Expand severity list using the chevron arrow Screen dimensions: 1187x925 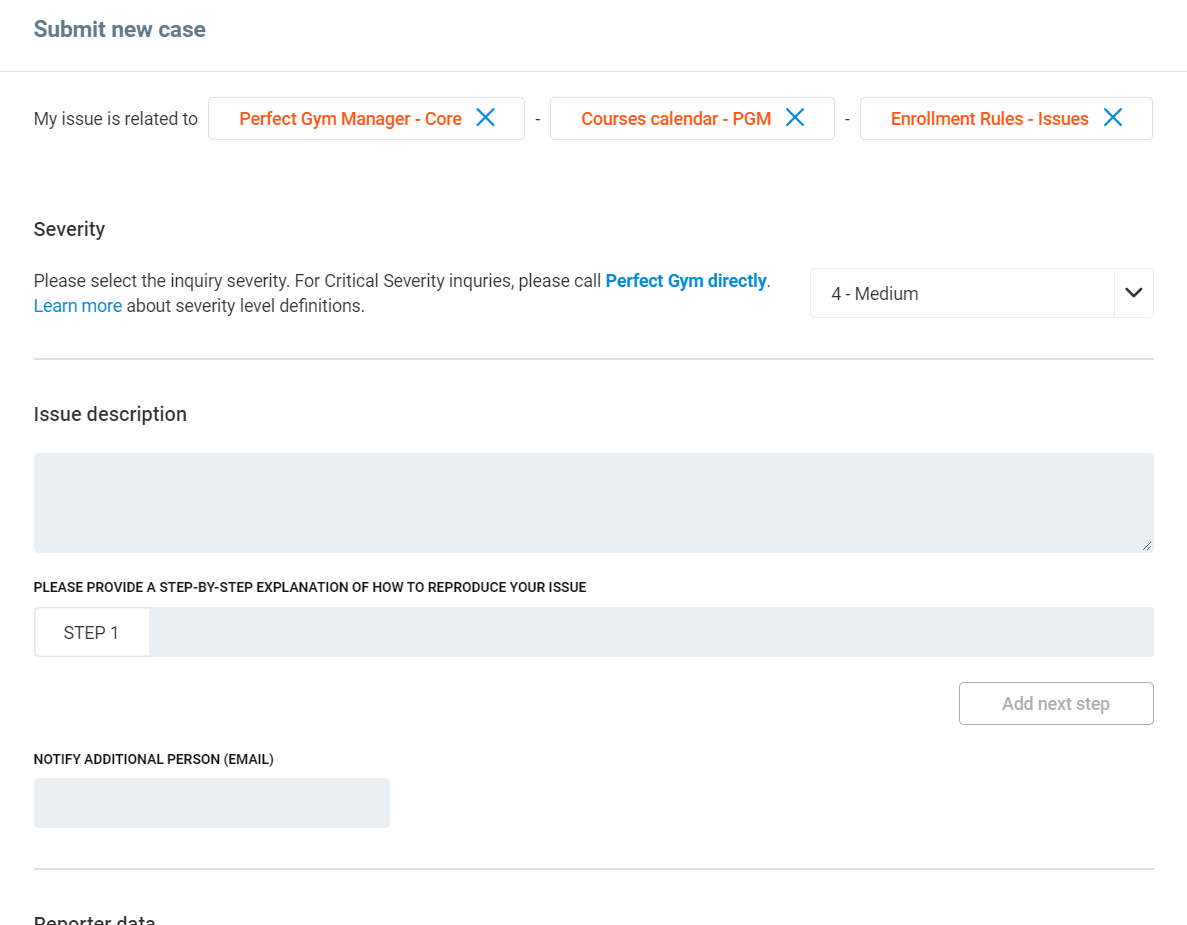(1133, 294)
